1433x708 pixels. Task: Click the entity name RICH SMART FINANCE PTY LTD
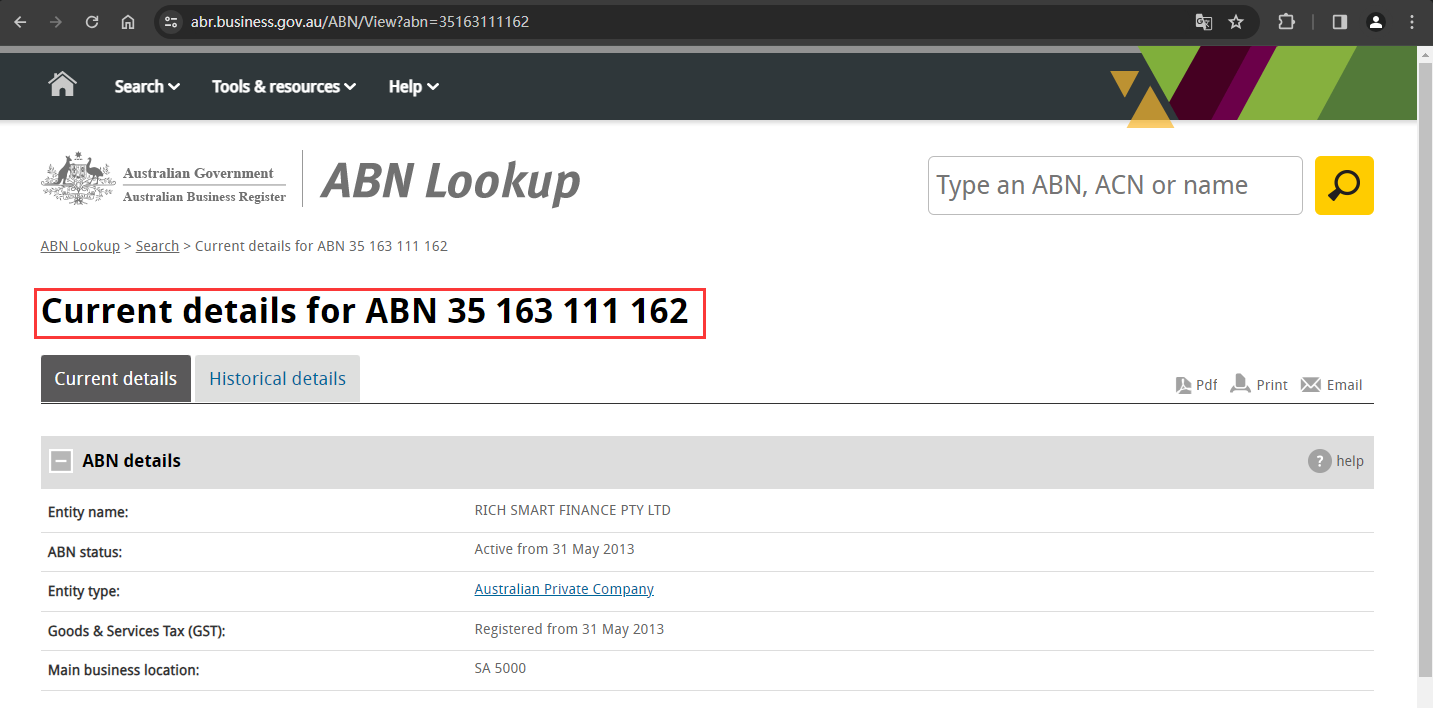[573, 510]
